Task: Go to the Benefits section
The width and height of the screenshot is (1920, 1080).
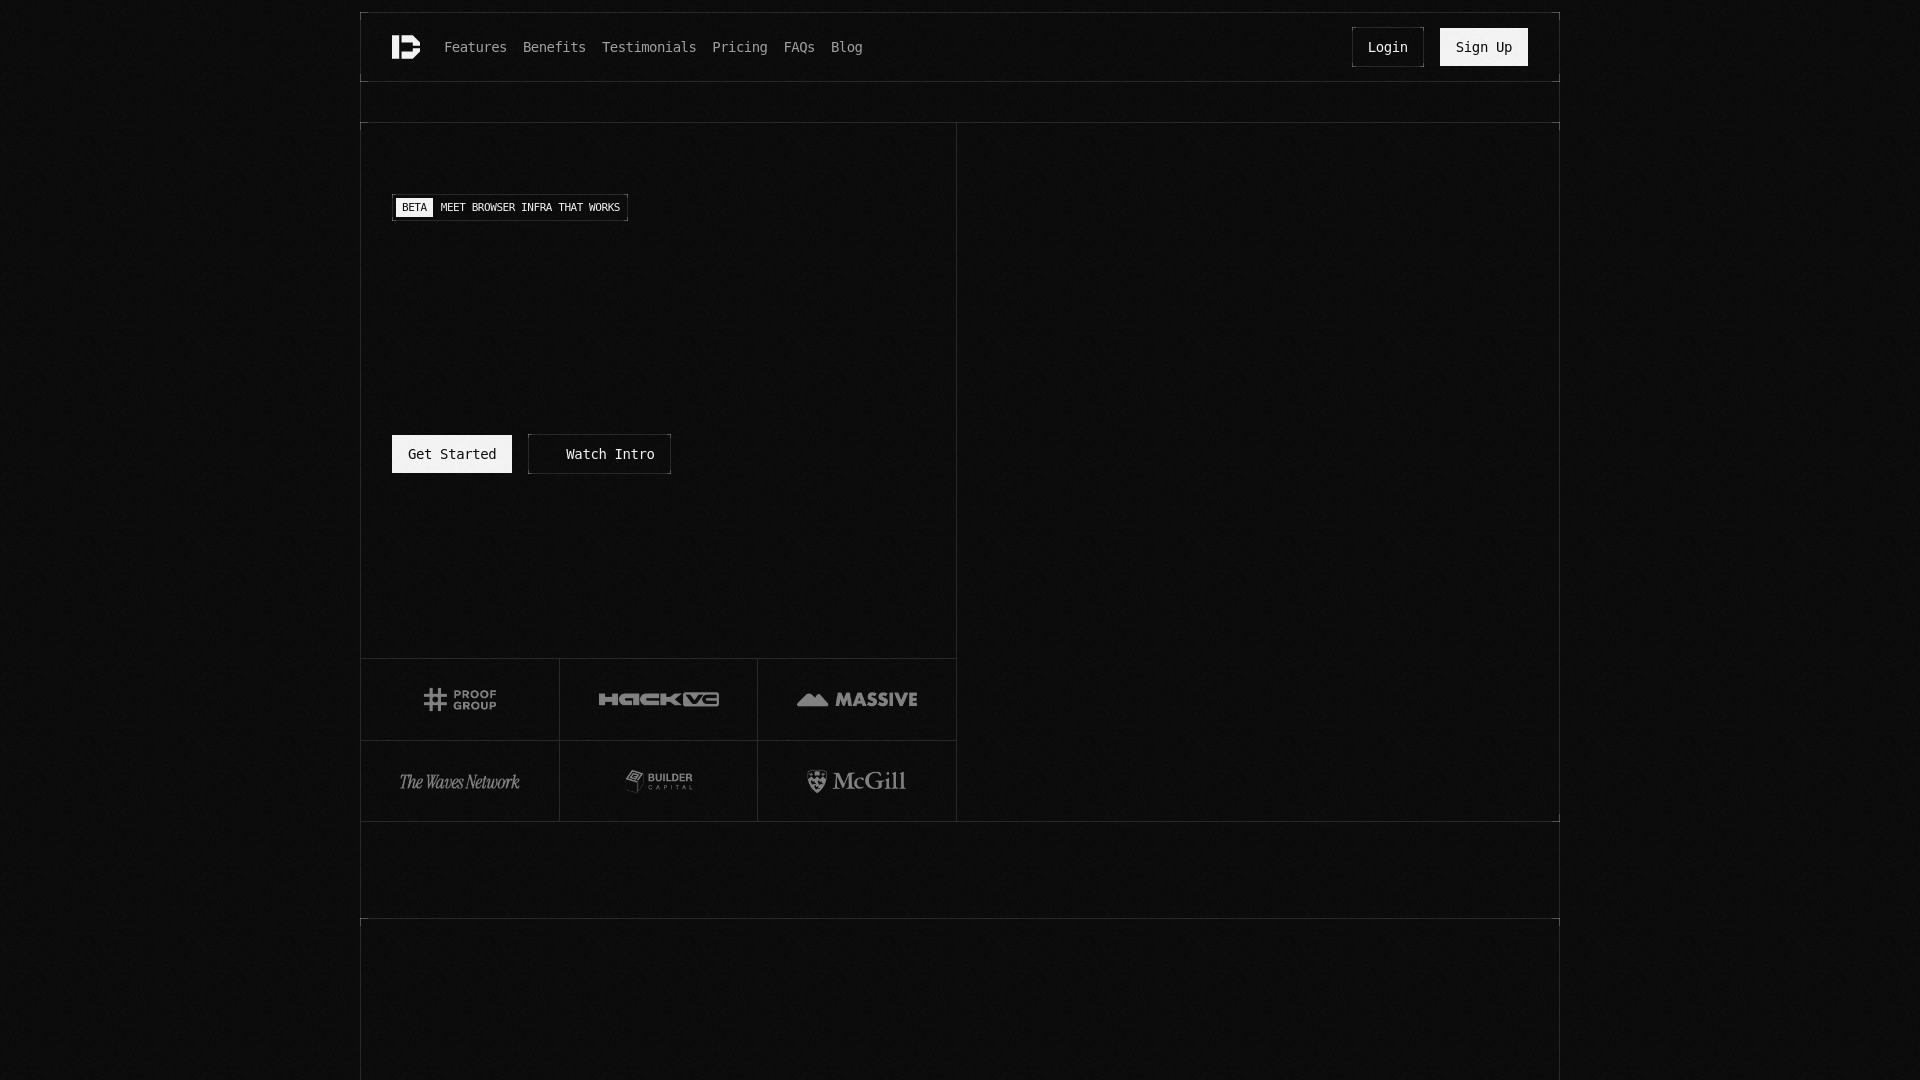Action: click(554, 47)
